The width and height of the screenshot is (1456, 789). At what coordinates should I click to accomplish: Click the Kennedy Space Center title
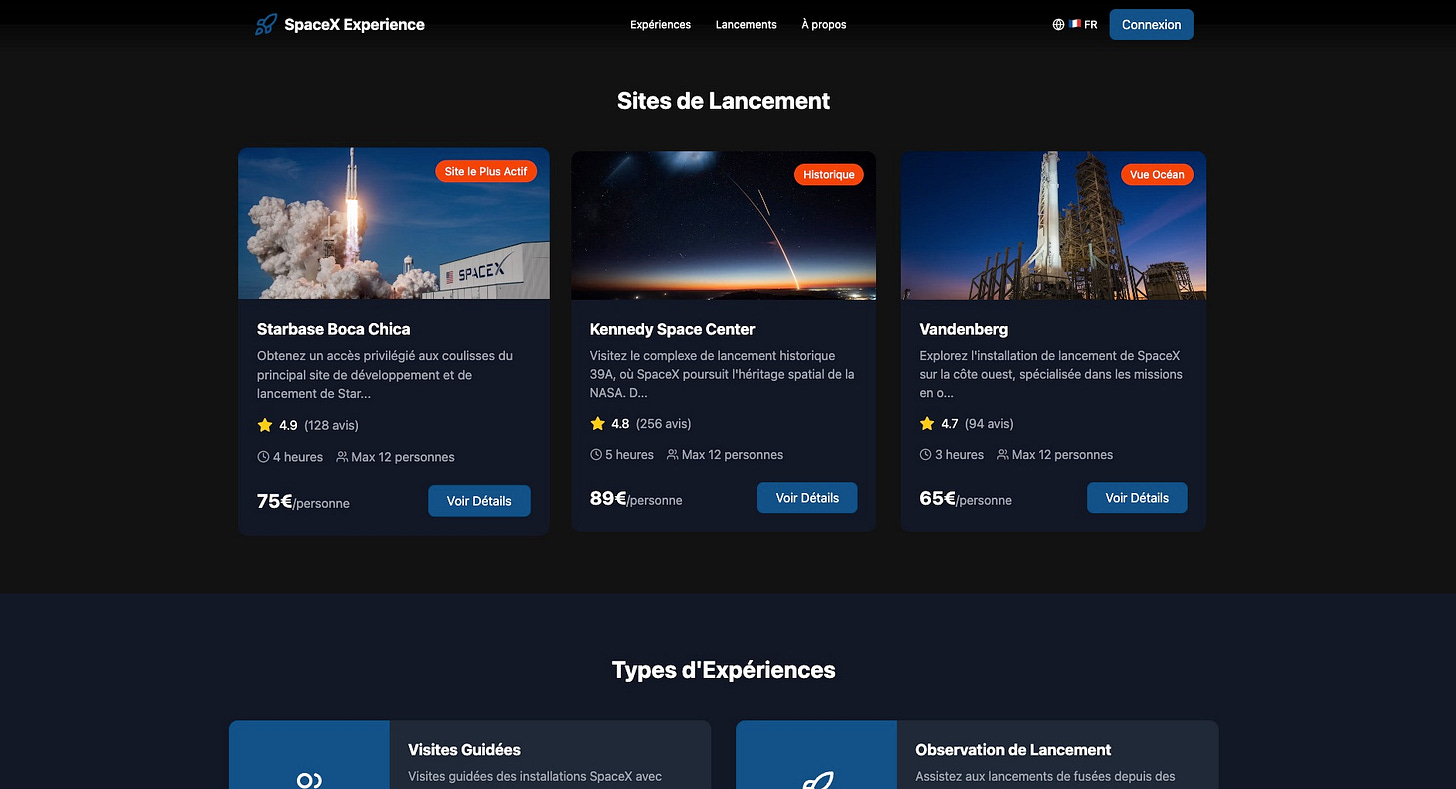pos(673,329)
